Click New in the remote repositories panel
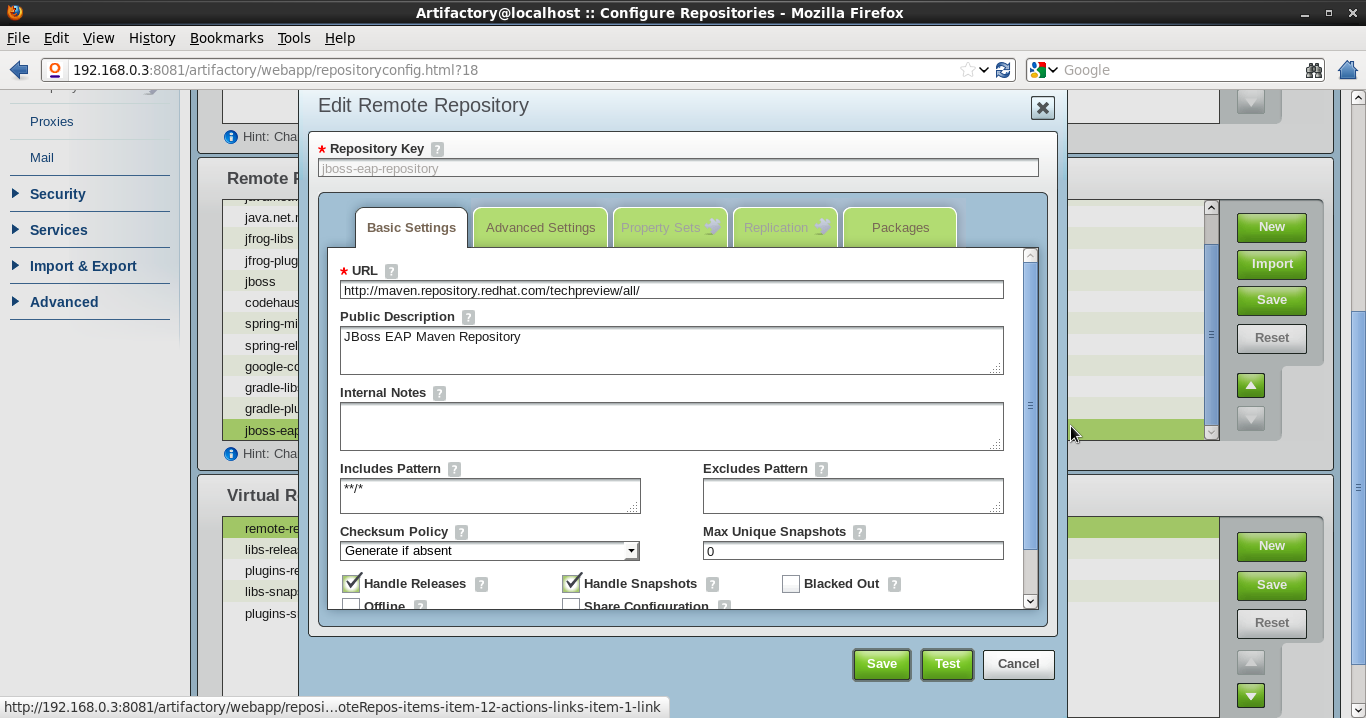The width and height of the screenshot is (1366, 718). [1272, 227]
